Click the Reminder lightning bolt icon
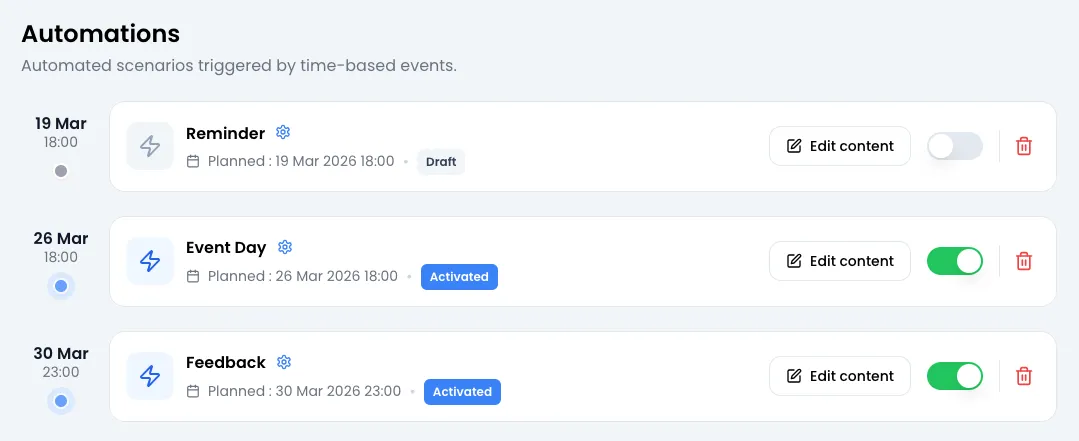The height and width of the screenshot is (441, 1079). pos(150,146)
